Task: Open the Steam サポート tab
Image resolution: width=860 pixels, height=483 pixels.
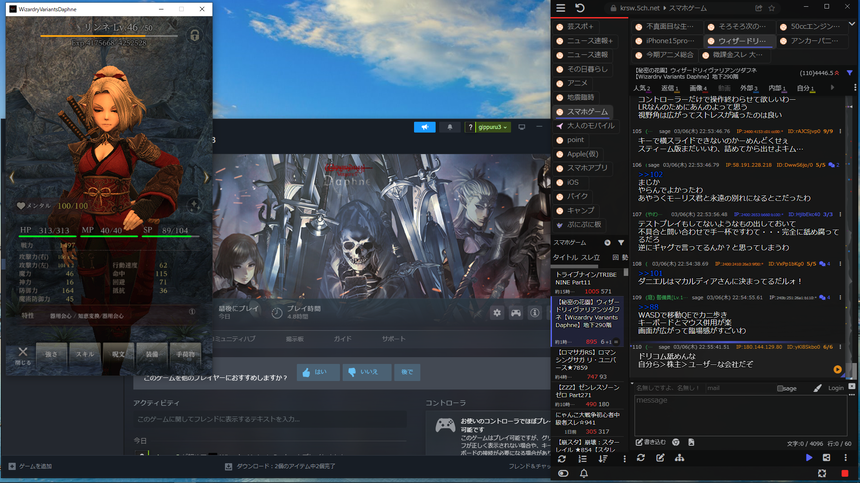Action: (393, 339)
